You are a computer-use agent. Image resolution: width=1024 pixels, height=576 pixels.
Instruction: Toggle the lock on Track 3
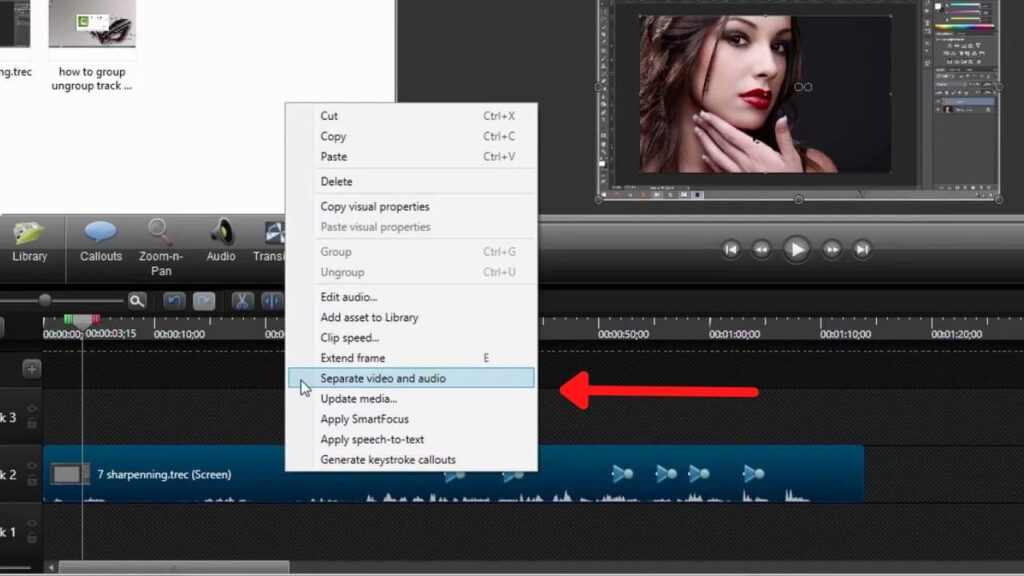click(x=32, y=424)
